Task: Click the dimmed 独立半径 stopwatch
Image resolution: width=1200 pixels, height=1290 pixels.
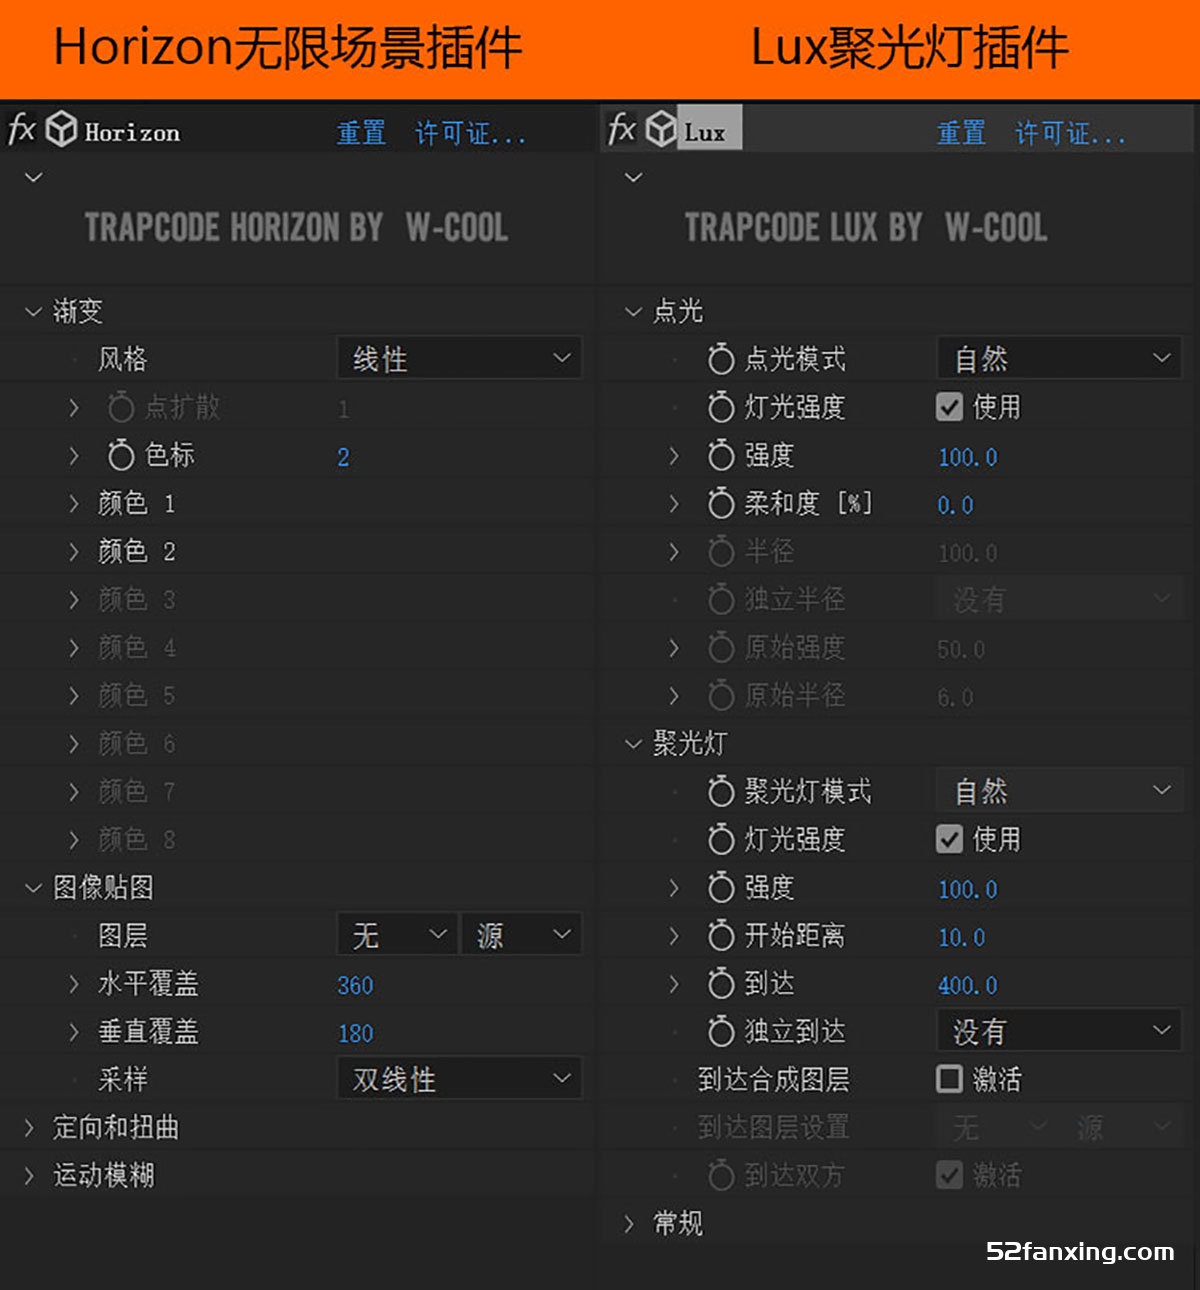Action: pyautogui.click(x=721, y=599)
